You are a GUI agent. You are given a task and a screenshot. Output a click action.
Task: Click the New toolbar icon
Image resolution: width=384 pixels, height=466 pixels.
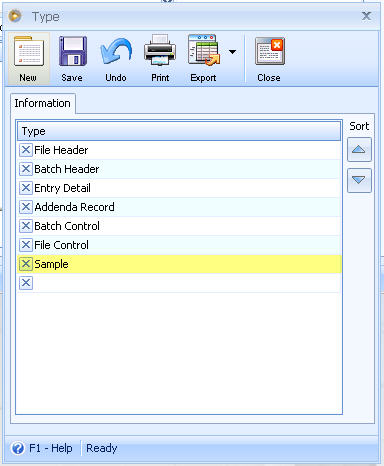pyautogui.click(x=28, y=58)
